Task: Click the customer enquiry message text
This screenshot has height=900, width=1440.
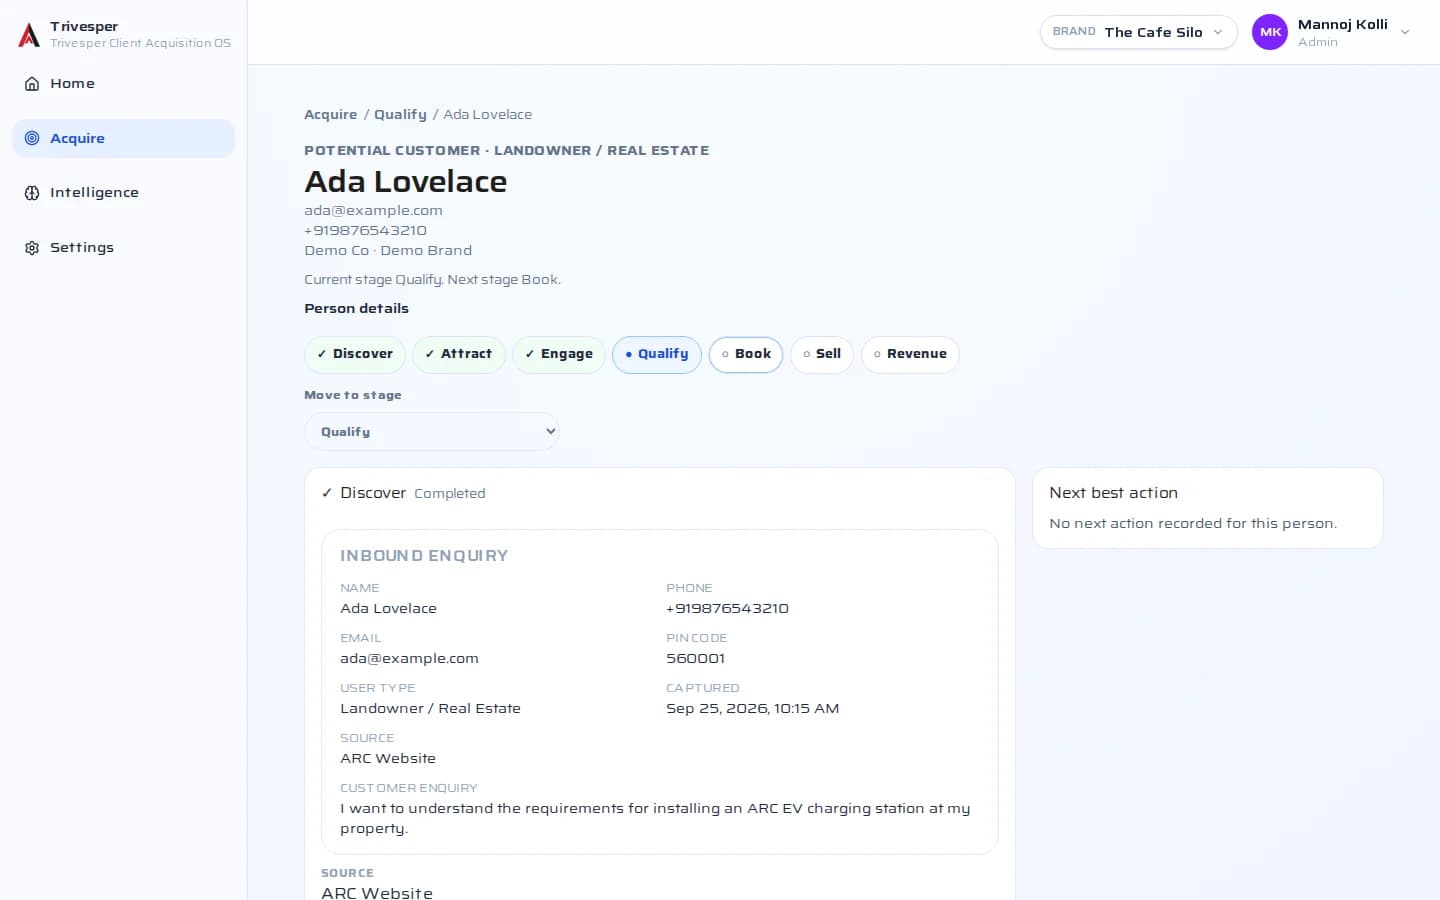Action: coord(655,819)
